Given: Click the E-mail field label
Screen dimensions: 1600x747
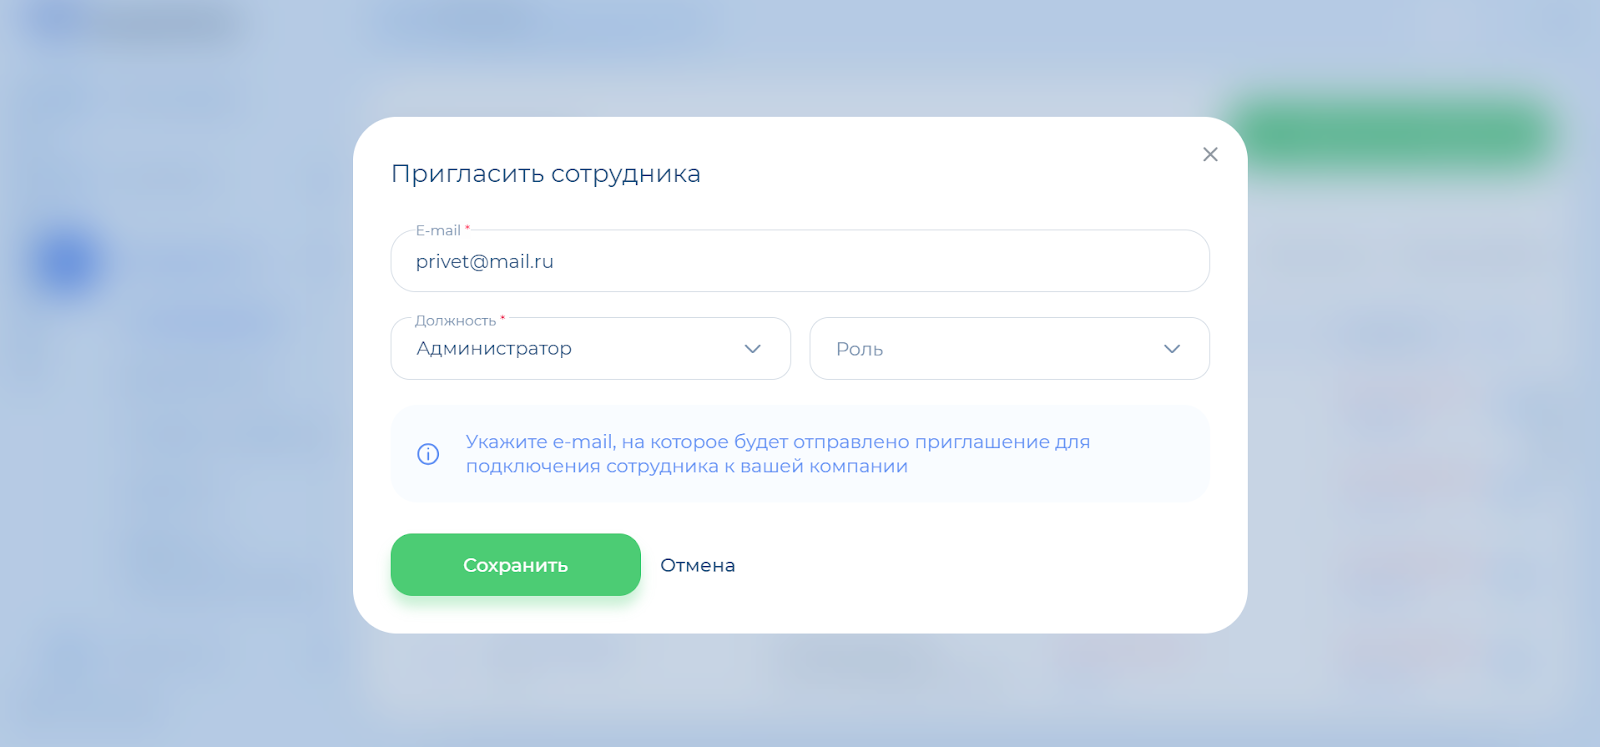Looking at the screenshot, I should coord(438,231).
